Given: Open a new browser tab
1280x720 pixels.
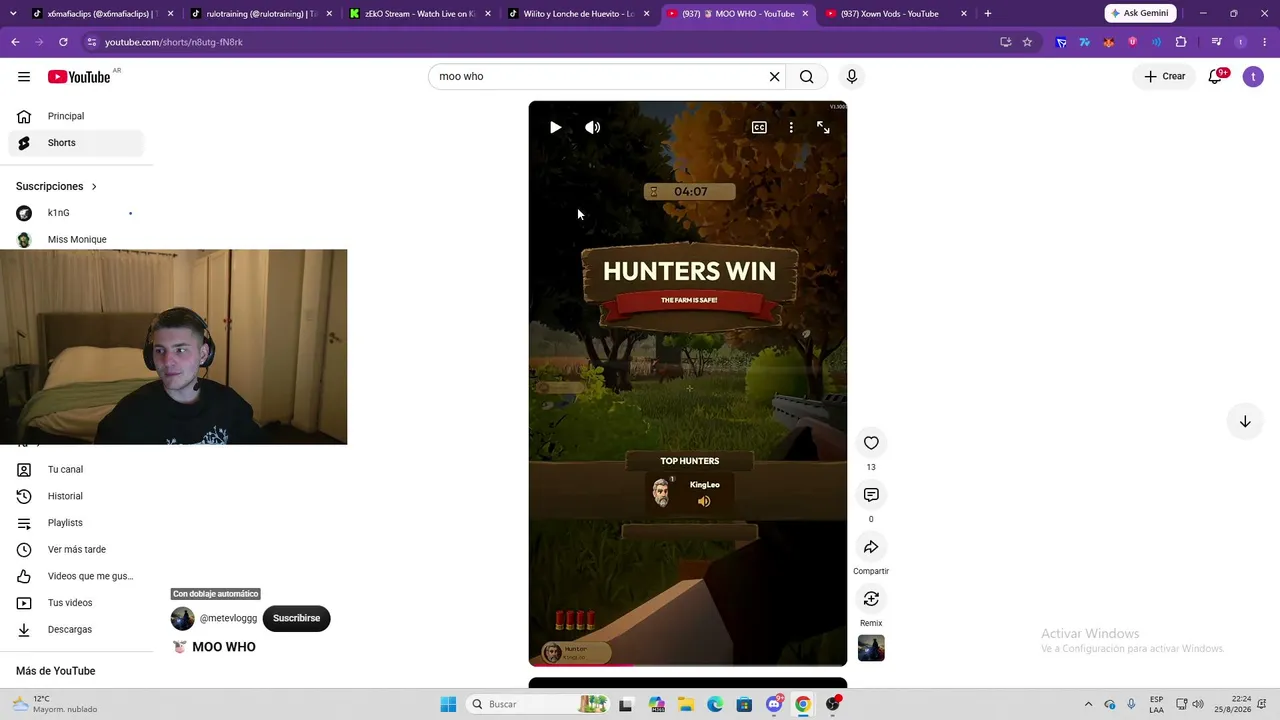Looking at the screenshot, I should pos(988,14).
